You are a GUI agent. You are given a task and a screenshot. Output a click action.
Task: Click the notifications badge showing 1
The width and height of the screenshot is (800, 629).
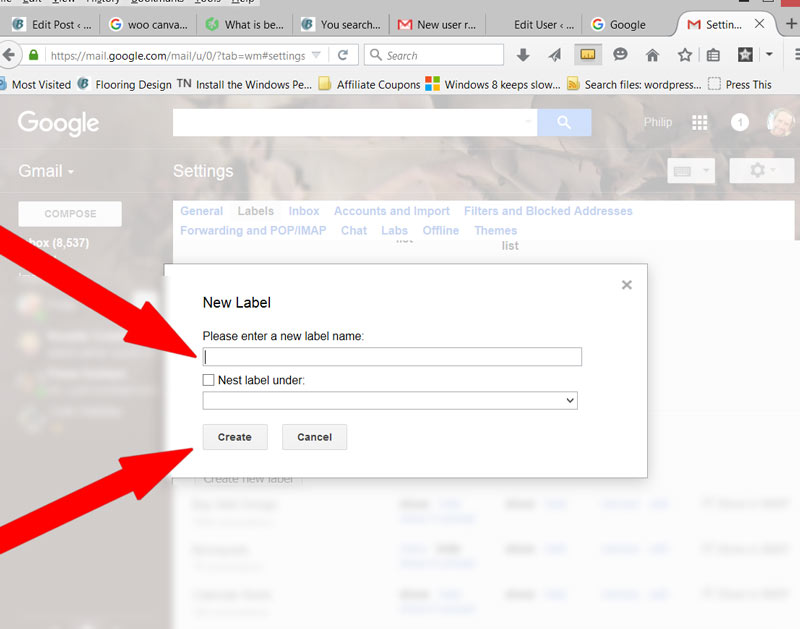(739, 122)
